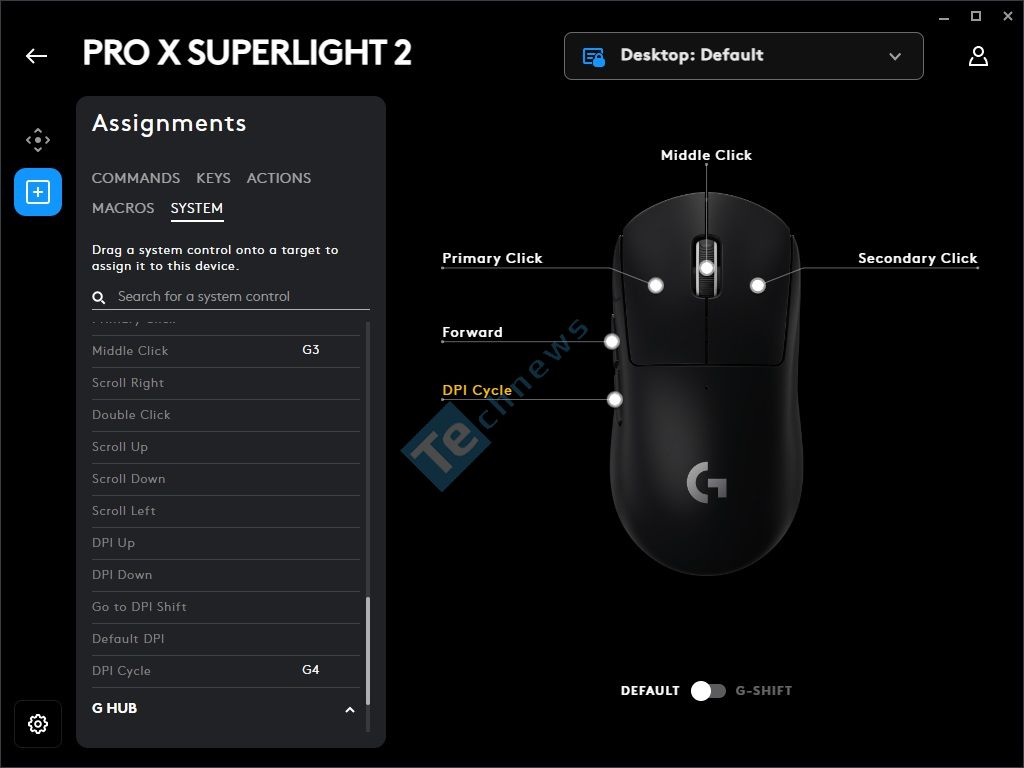Collapse the G HUB section chevron

(x=349, y=710)
